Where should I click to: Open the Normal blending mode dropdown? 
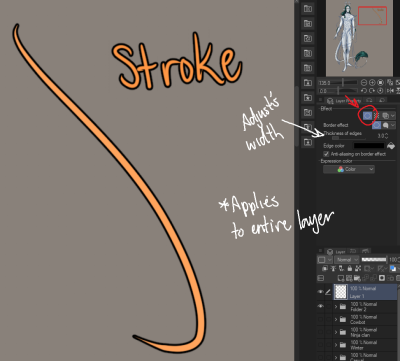(x=346, y=259)
